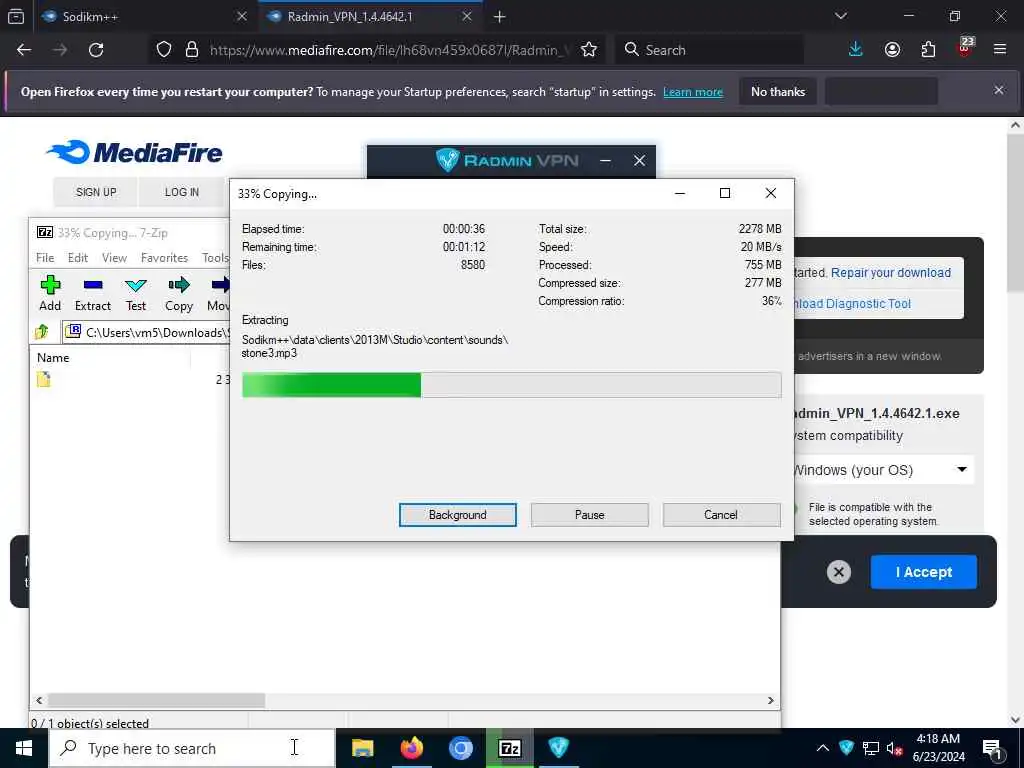Viewport: 1024px width, 768px height.
Task: Click MediaFire SIGN UP button
Action: [x=96, y=192]
